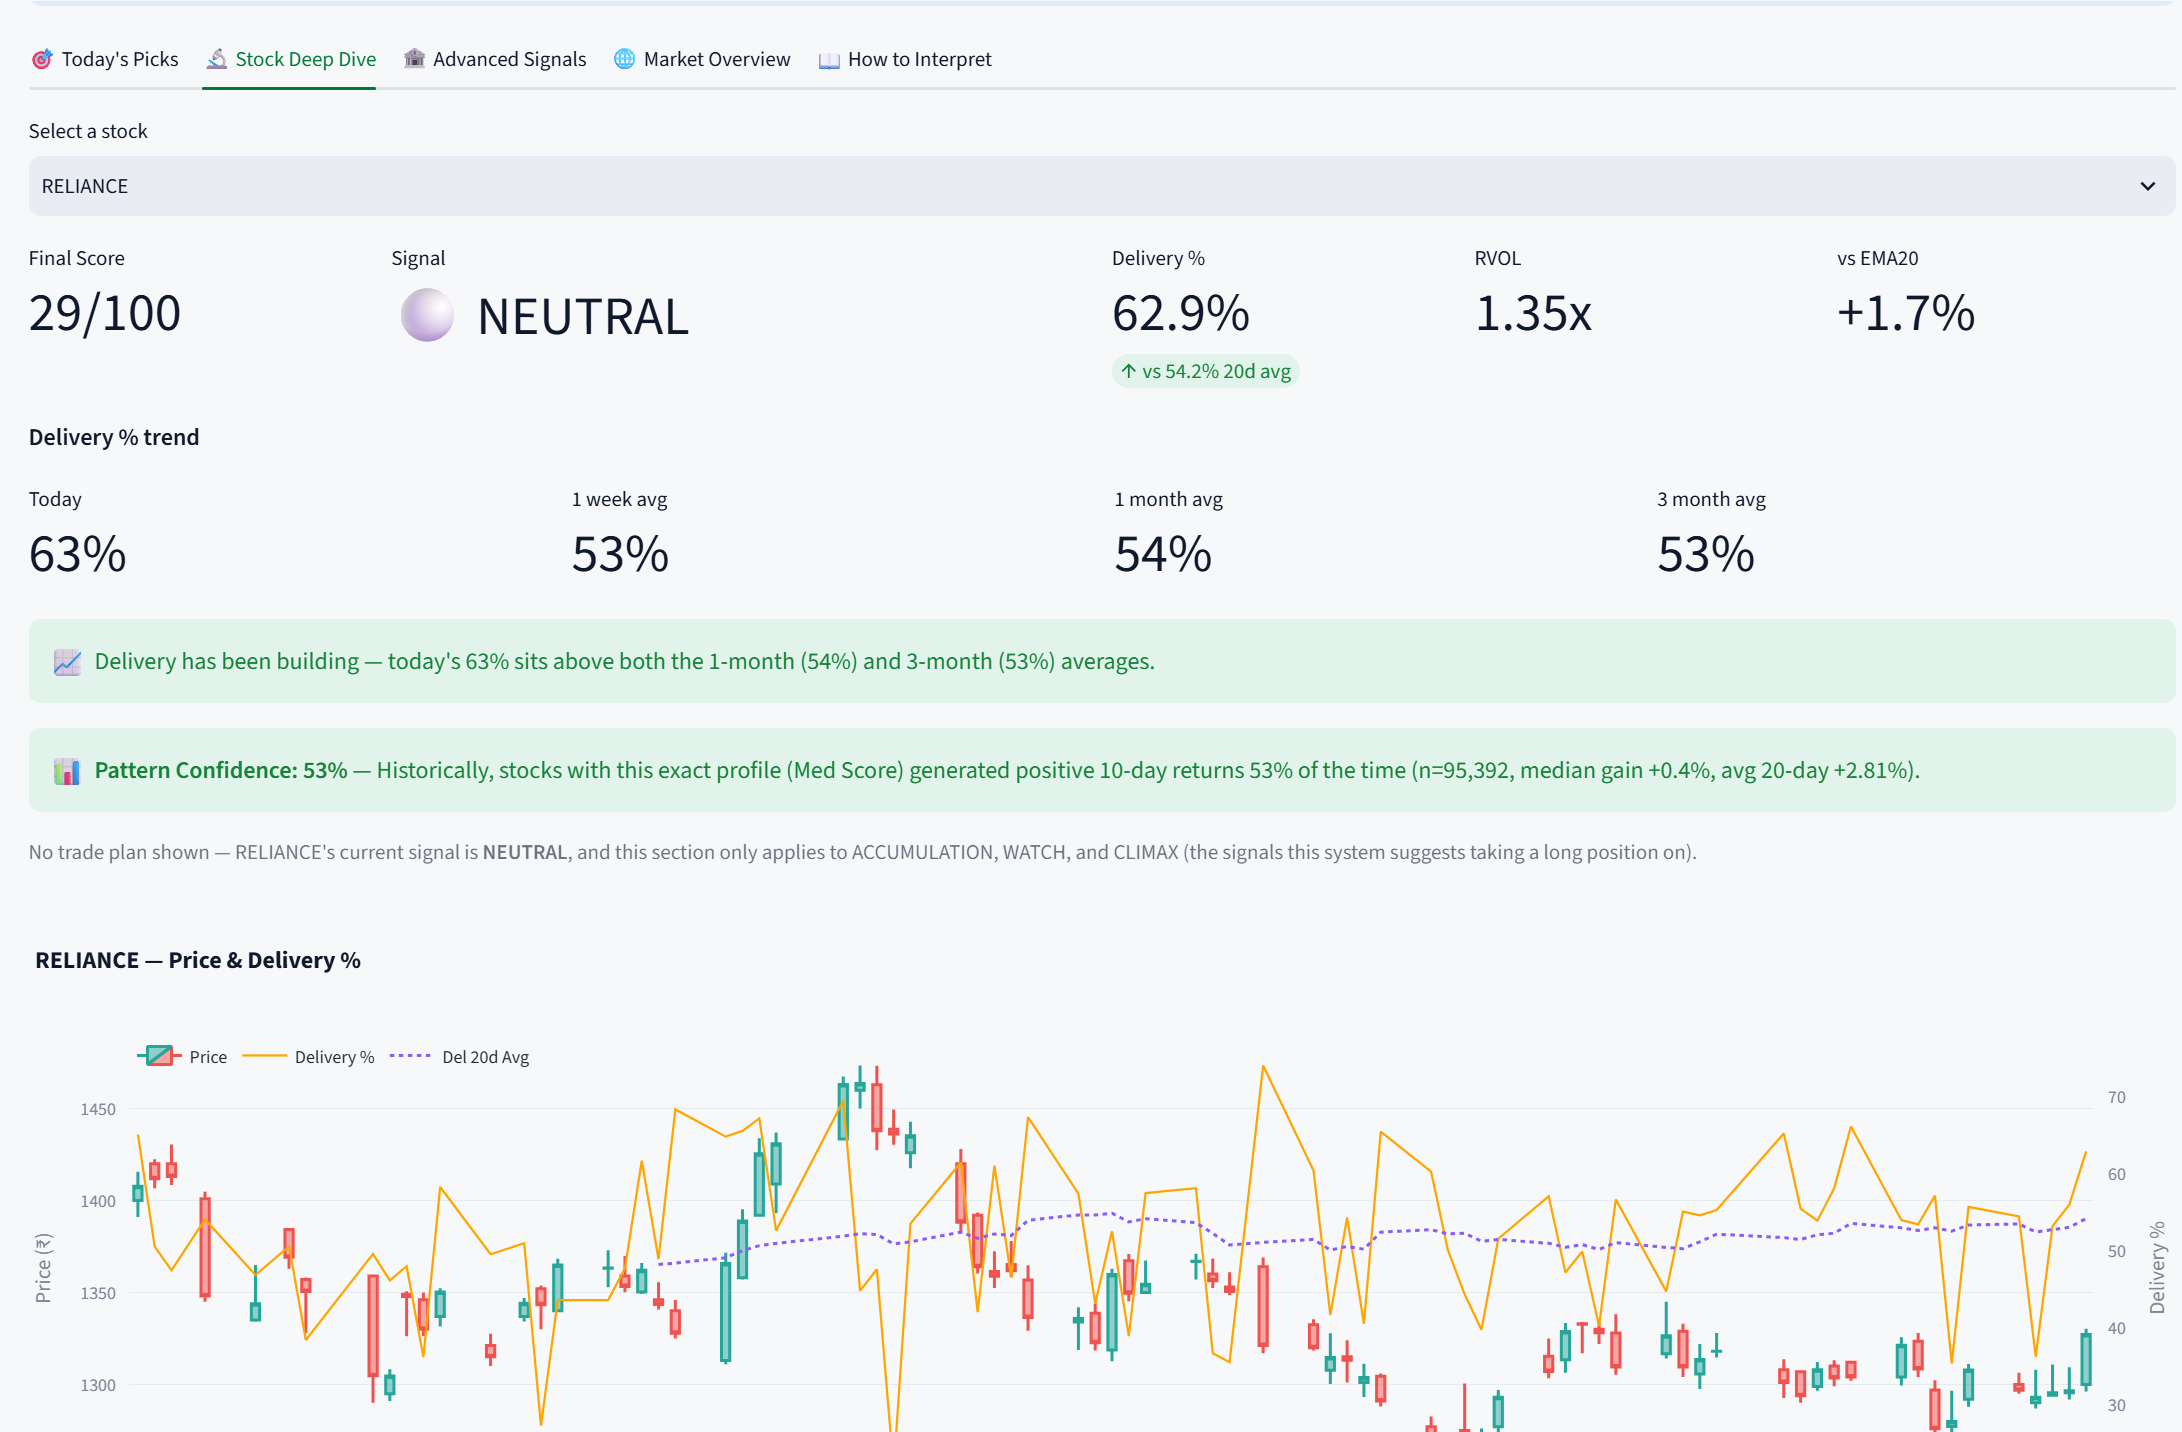The height and width of the screenshot is (1432, 2182).
Task: Toggle the Price series in chart legend
Action: point(182,1057)
